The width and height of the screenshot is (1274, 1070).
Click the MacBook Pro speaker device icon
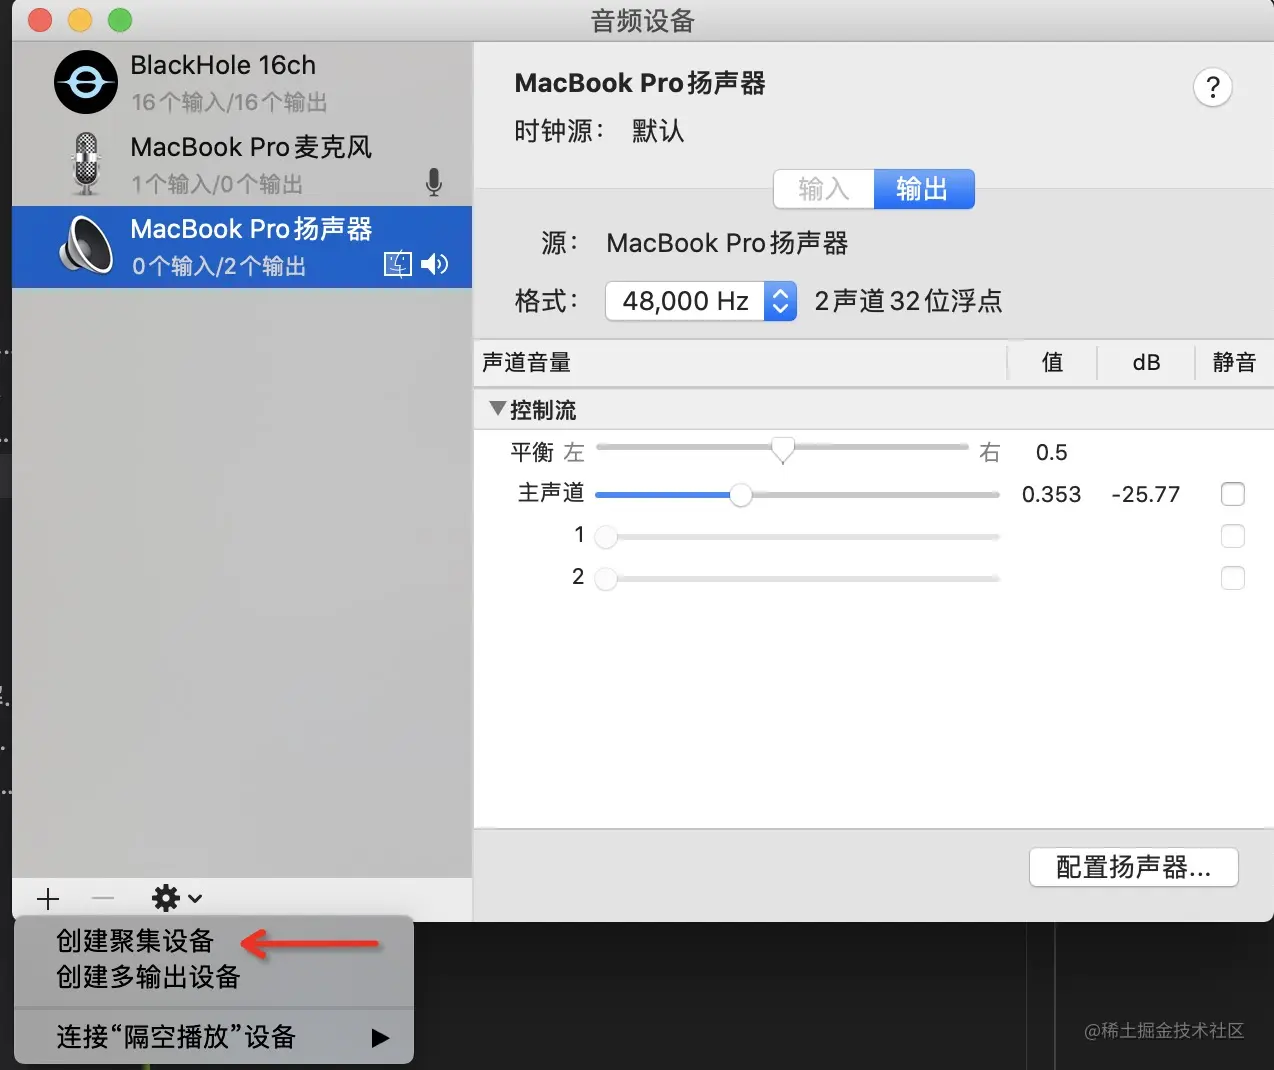click(86, 245)
